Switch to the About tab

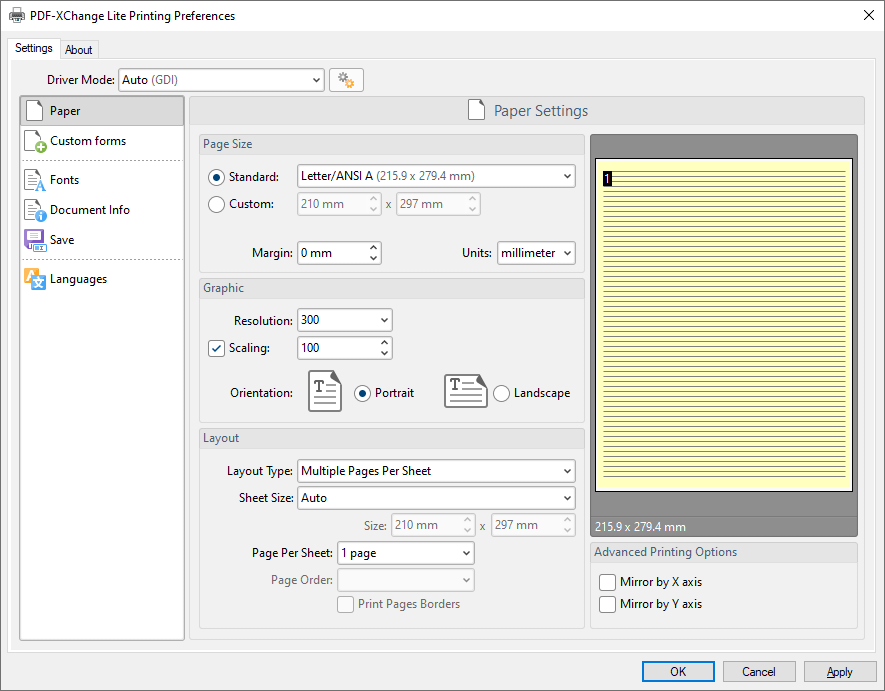(x=79, y=49)
